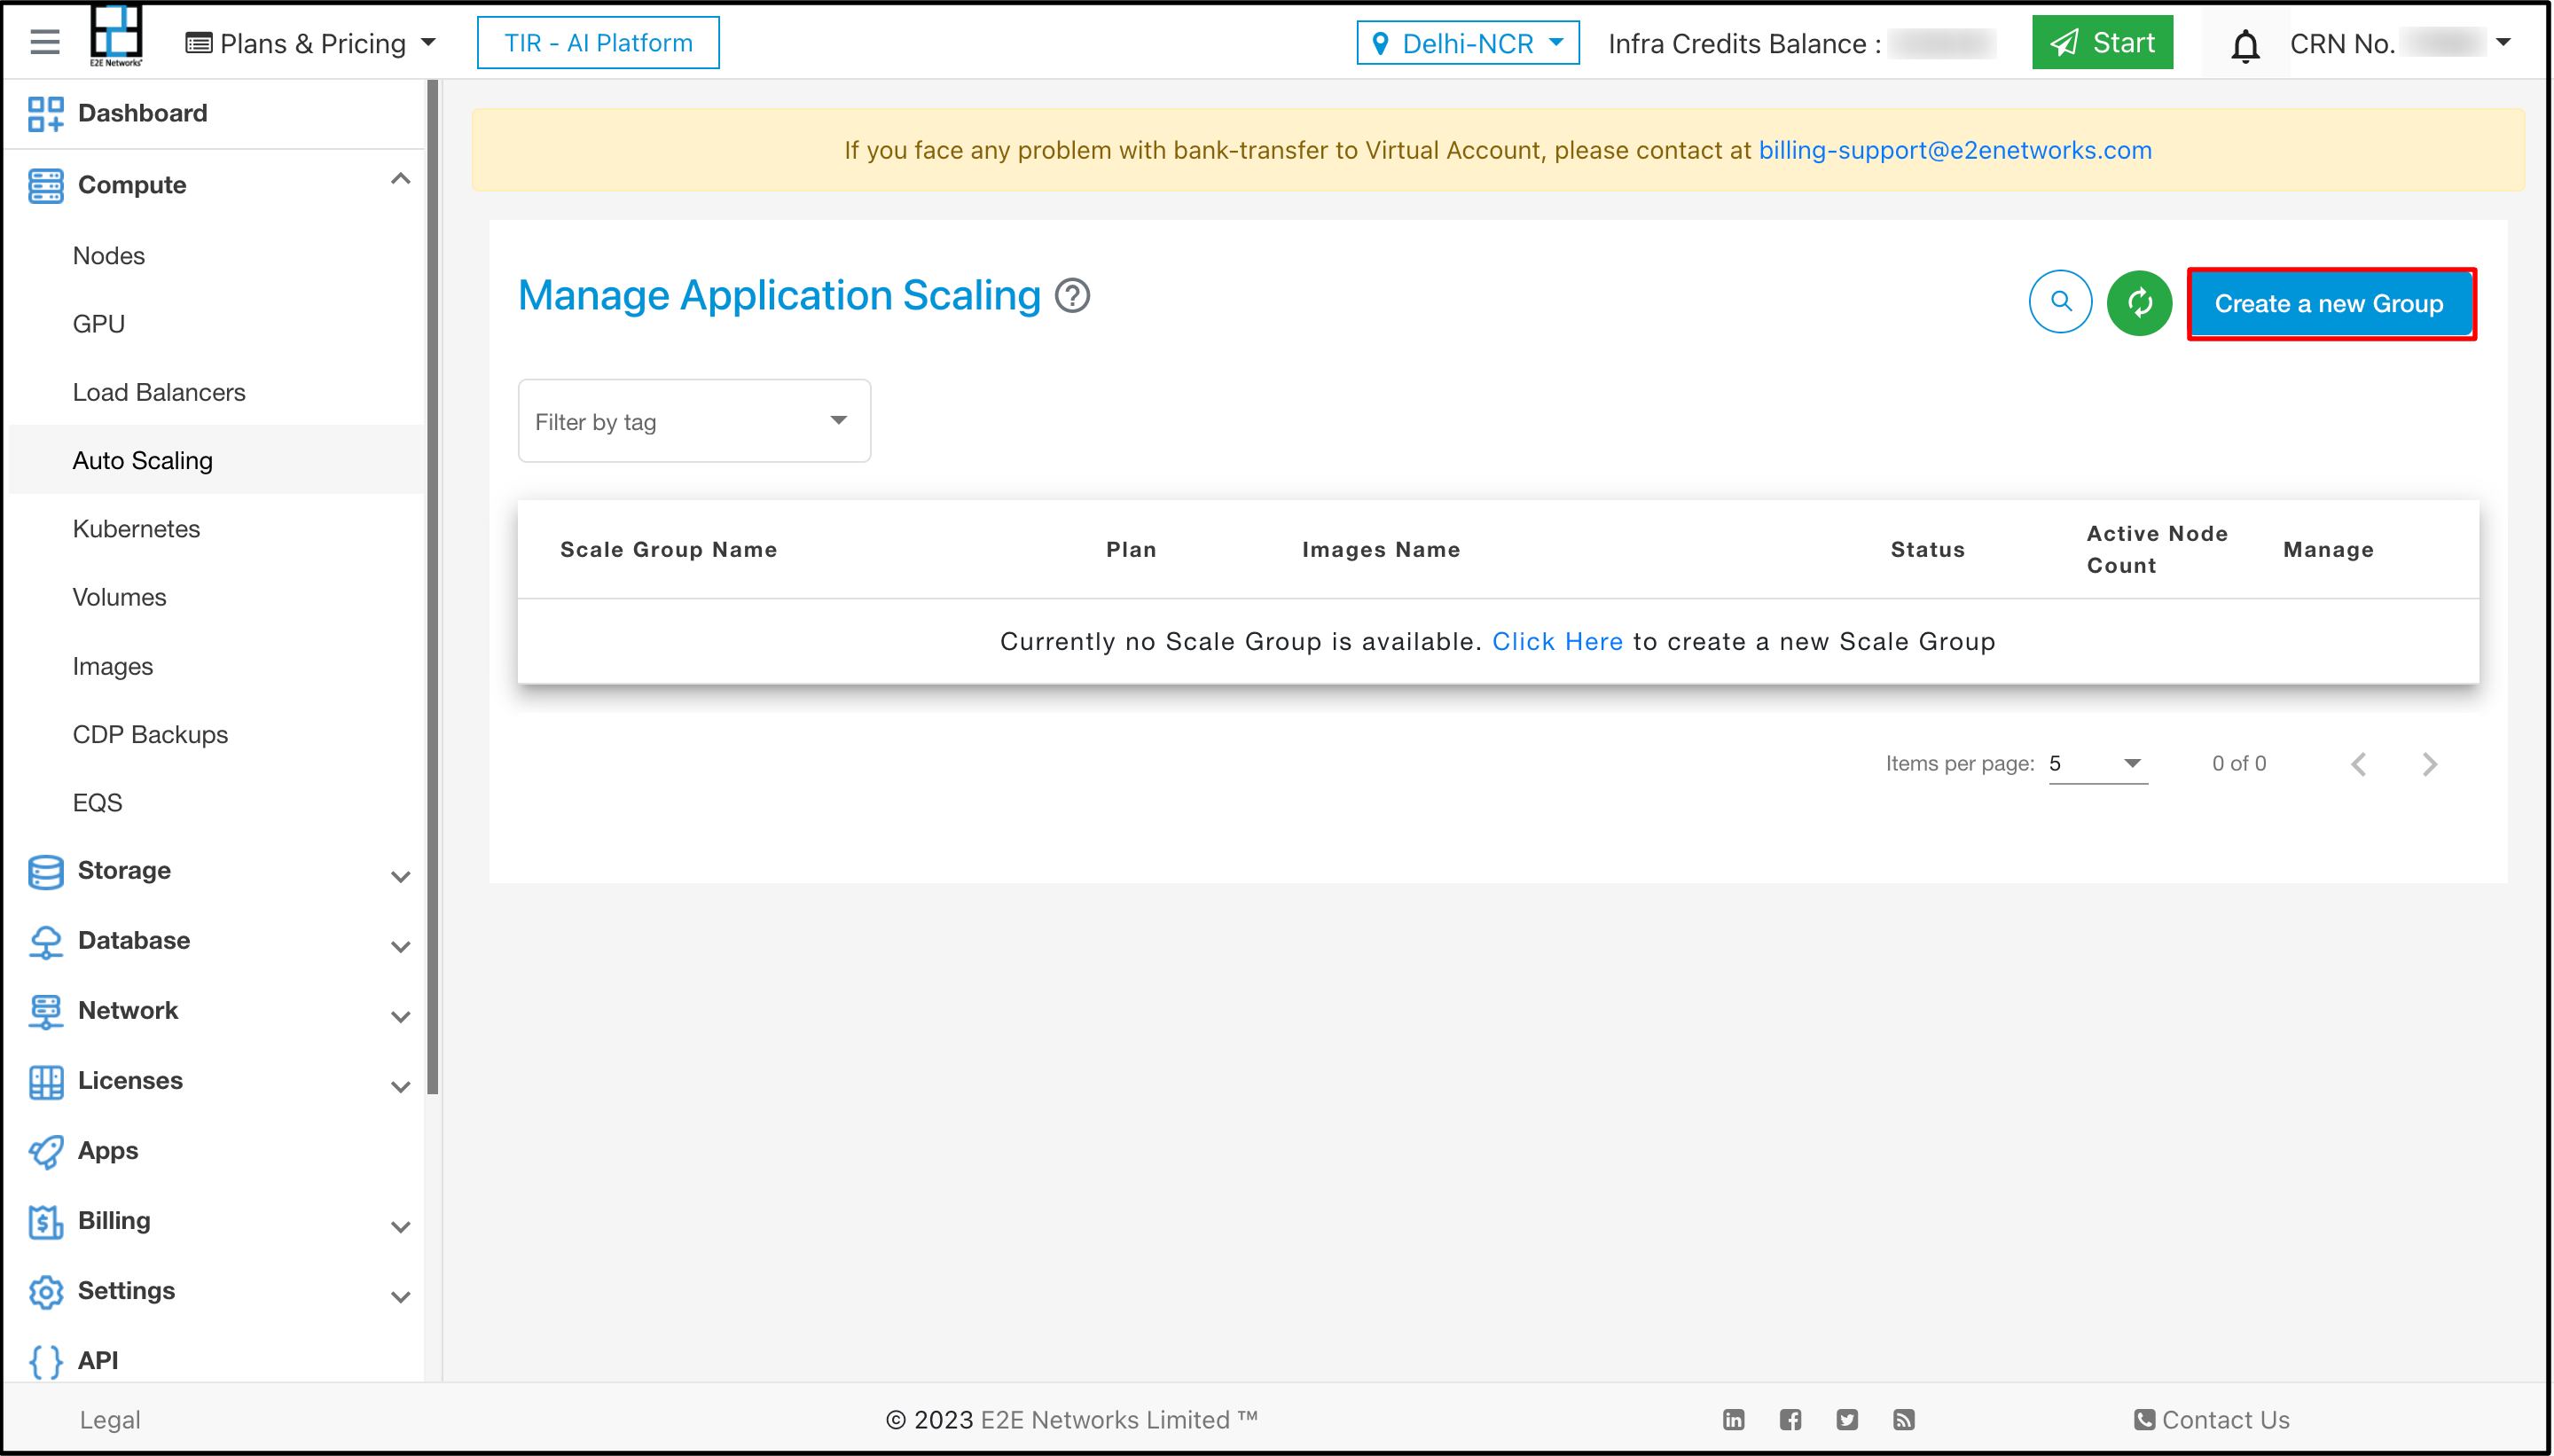Open LinkedIn icon in footer
2554x1456 pixels.
point(1733,1420)
